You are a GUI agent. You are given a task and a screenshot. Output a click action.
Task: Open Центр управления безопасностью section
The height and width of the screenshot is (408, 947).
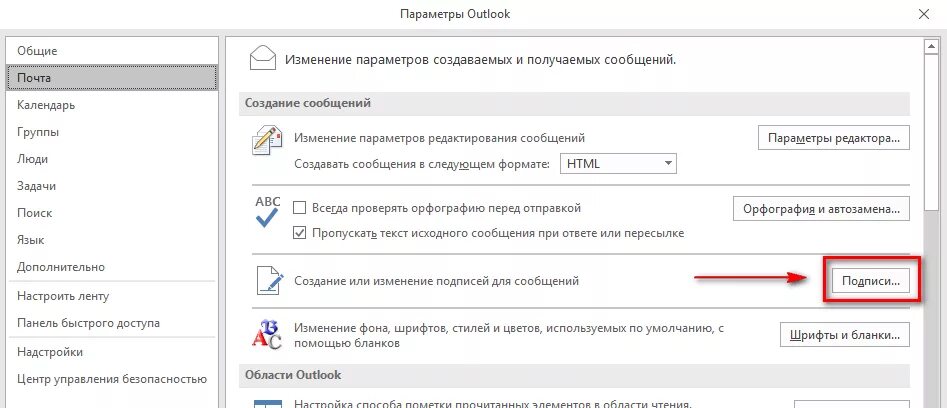112,379
